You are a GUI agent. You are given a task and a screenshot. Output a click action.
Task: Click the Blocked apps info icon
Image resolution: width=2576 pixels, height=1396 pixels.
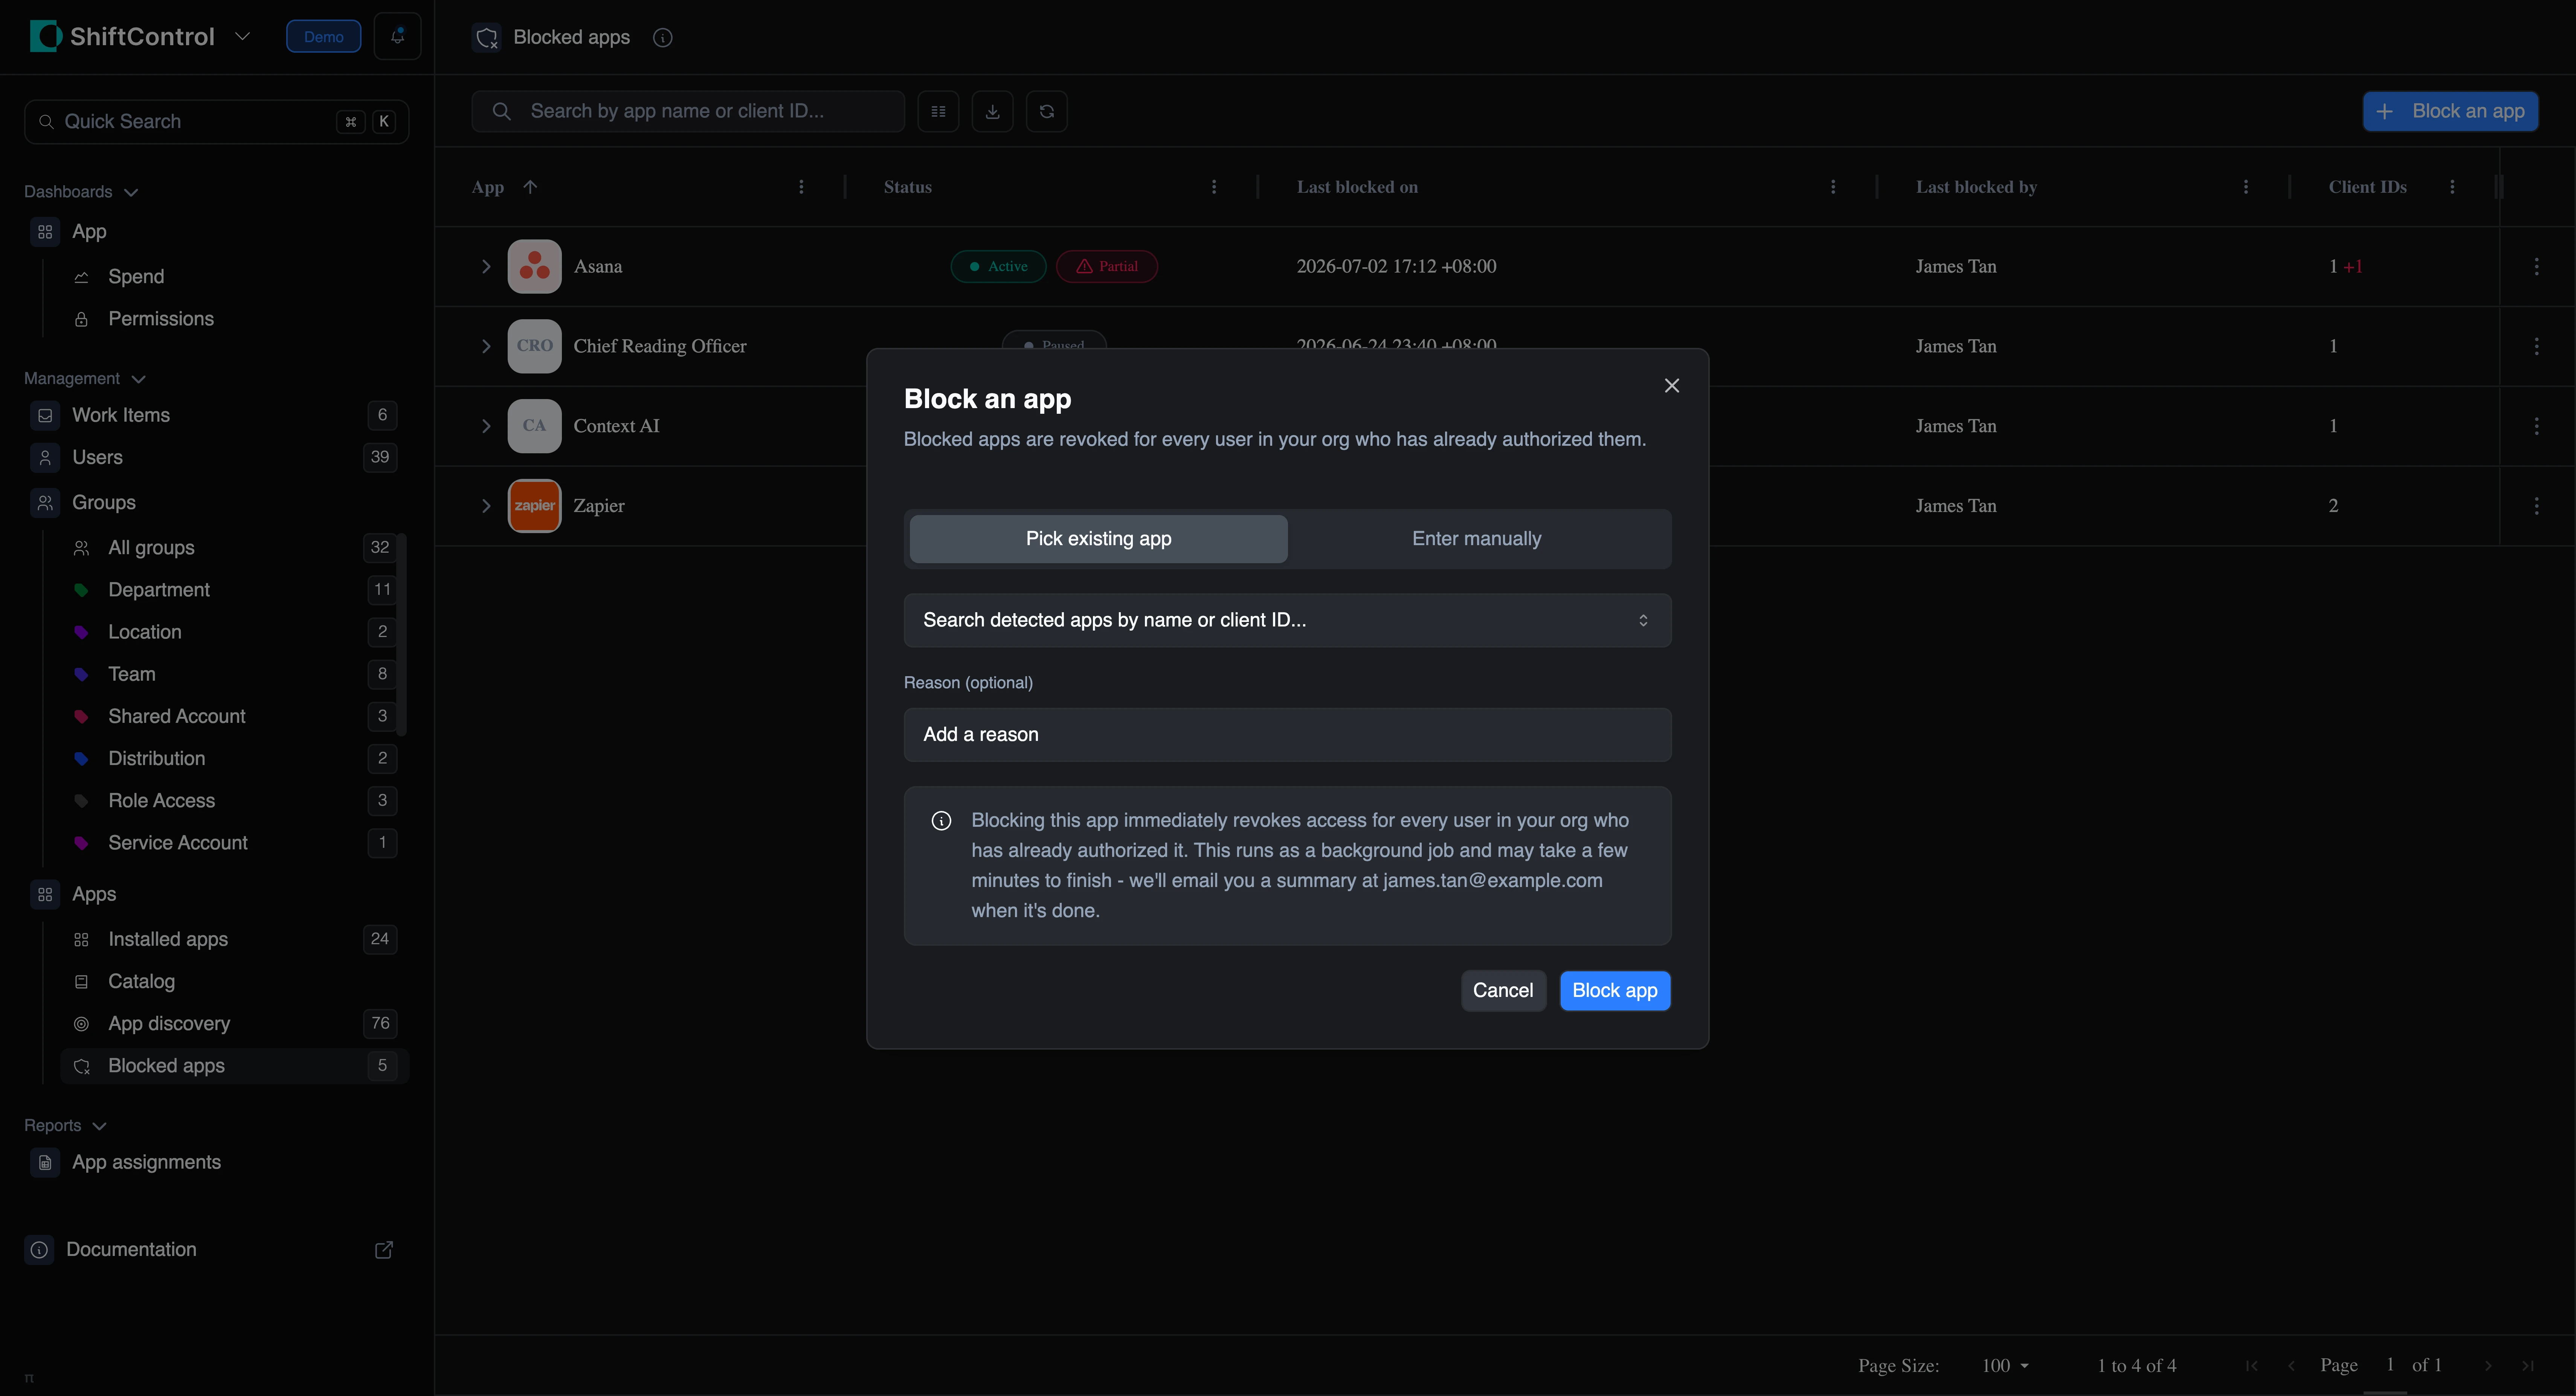coord(662,38)
